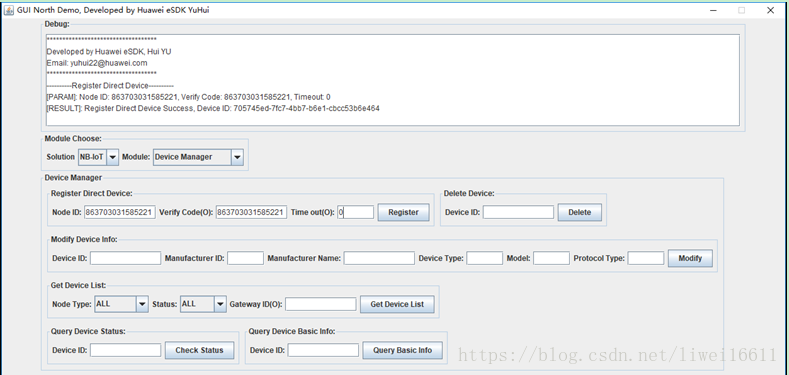Focus the Node ID input field
The image size is (789, 375).
[x=120, y=212]
